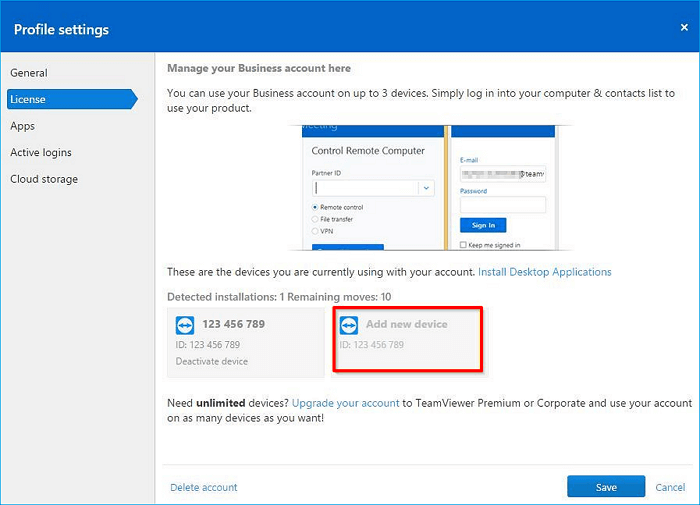
Task: Click the Upgrade your account link
Action: (345, 403)
